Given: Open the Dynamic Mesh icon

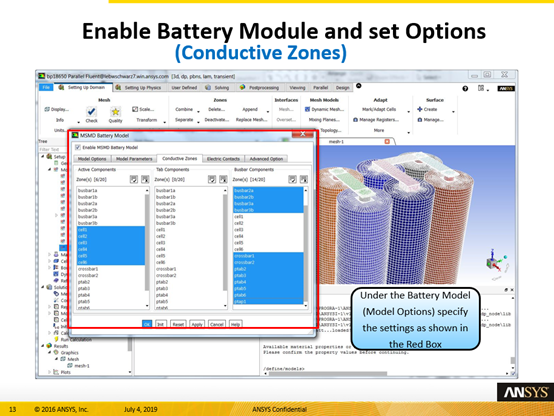Looking at the screenshot, I should 307,109.
